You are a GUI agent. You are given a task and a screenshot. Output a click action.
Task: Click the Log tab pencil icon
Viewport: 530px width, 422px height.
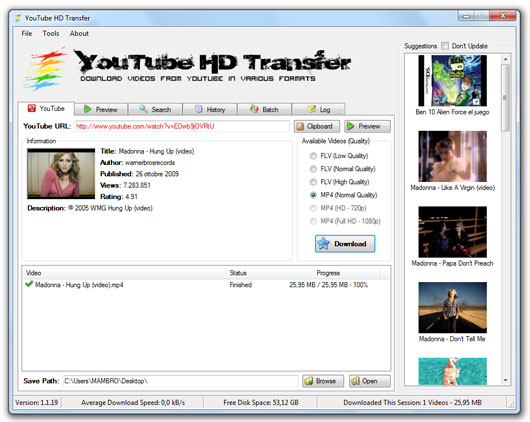[x=312, y=109]
